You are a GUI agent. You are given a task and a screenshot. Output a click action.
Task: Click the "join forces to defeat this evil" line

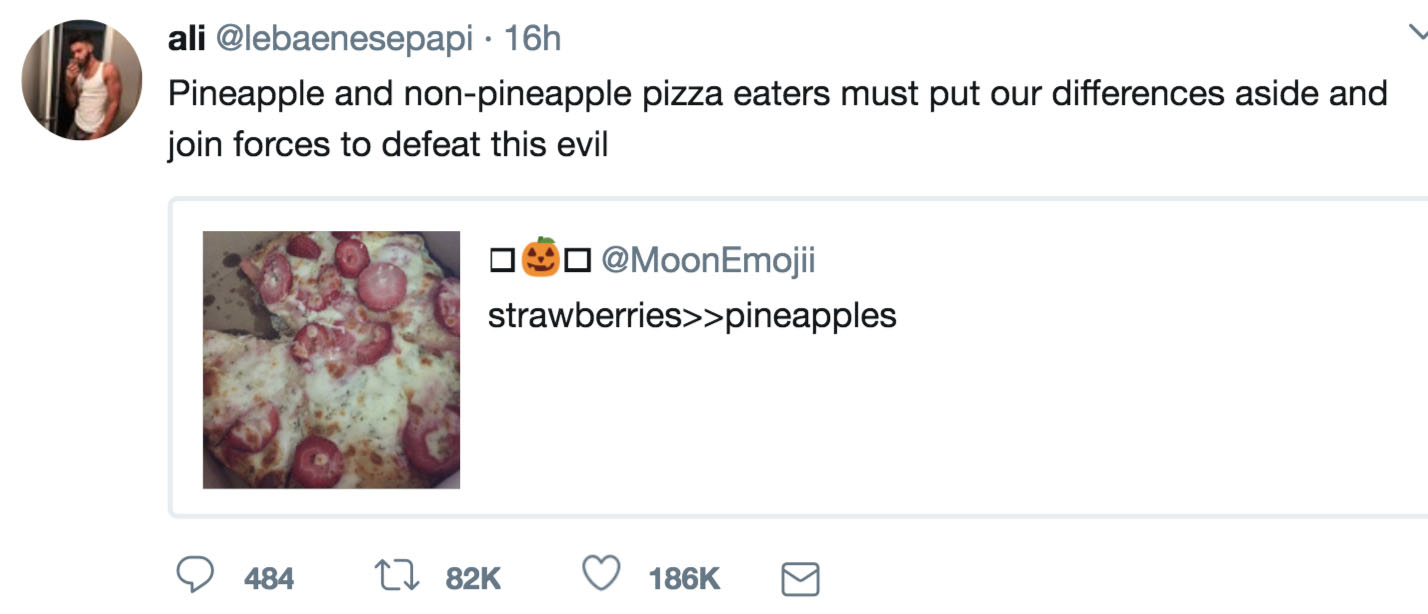(x=387, y=144)
